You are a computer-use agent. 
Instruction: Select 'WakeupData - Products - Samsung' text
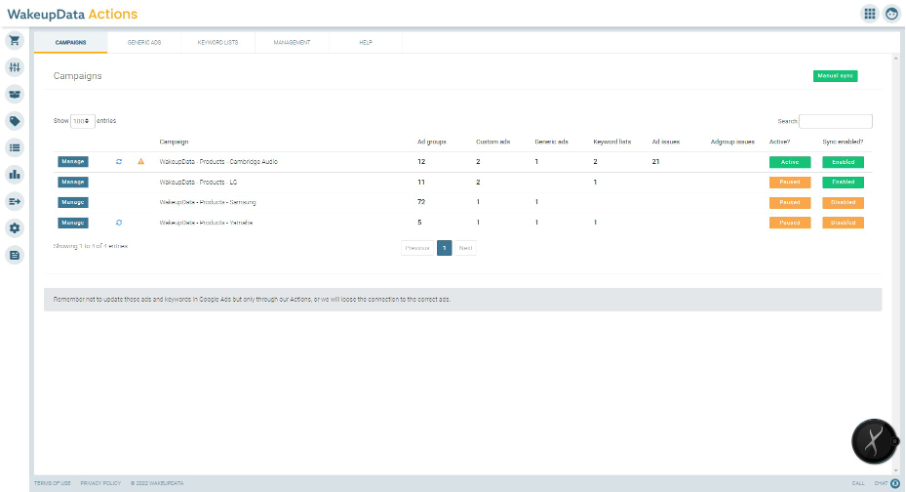[x=207, y=202]
